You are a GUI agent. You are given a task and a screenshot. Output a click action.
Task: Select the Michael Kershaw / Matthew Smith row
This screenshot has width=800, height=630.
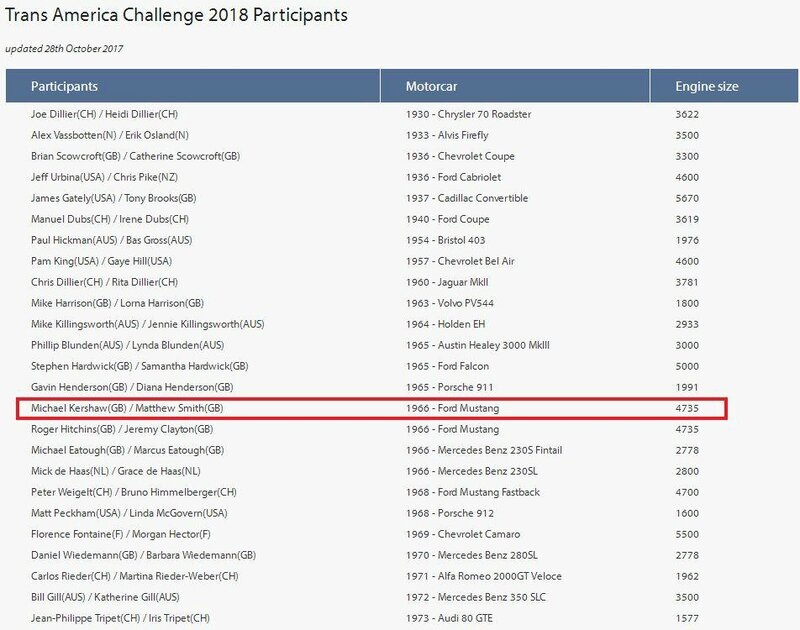371,409
